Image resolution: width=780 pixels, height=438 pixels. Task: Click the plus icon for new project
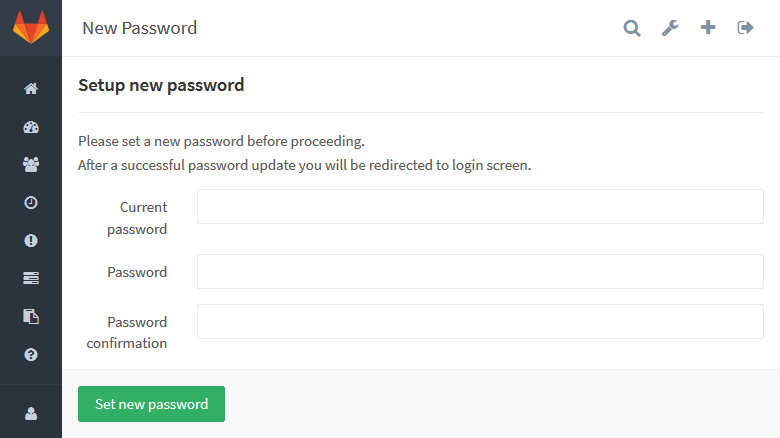(708, 28)
